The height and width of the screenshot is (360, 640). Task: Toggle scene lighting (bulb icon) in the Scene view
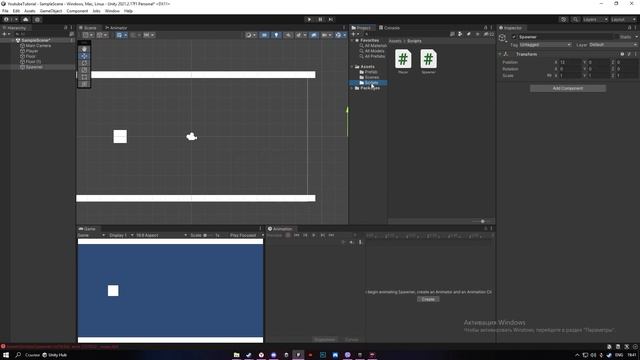276,35
